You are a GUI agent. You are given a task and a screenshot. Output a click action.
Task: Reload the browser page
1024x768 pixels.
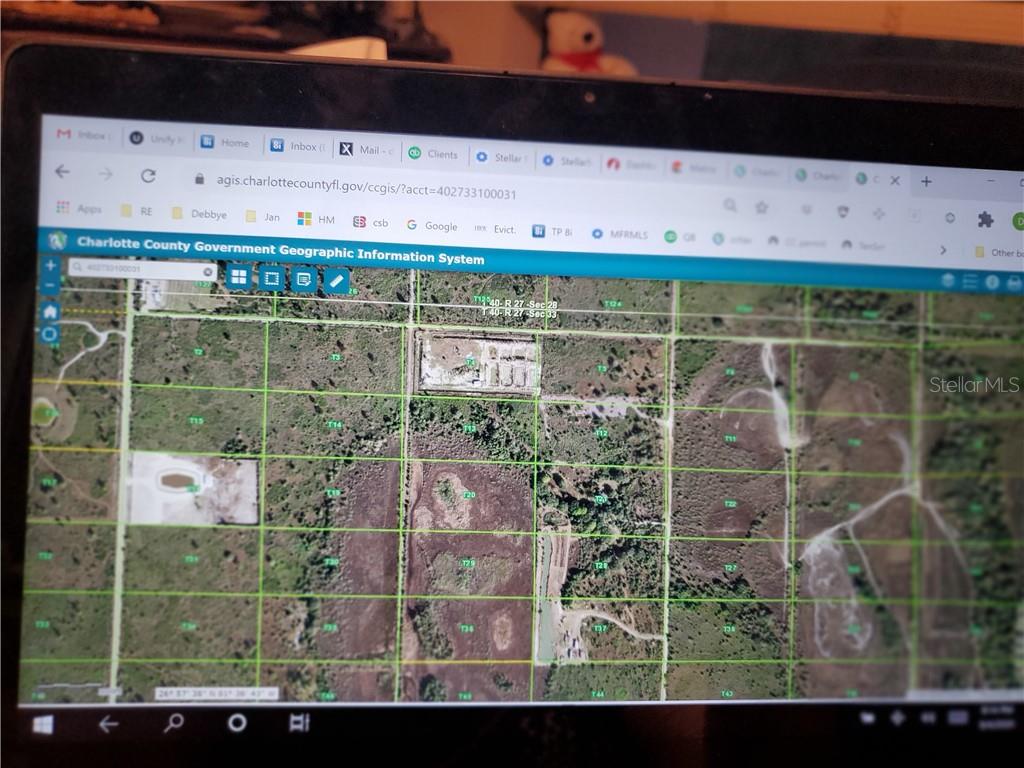148,175
